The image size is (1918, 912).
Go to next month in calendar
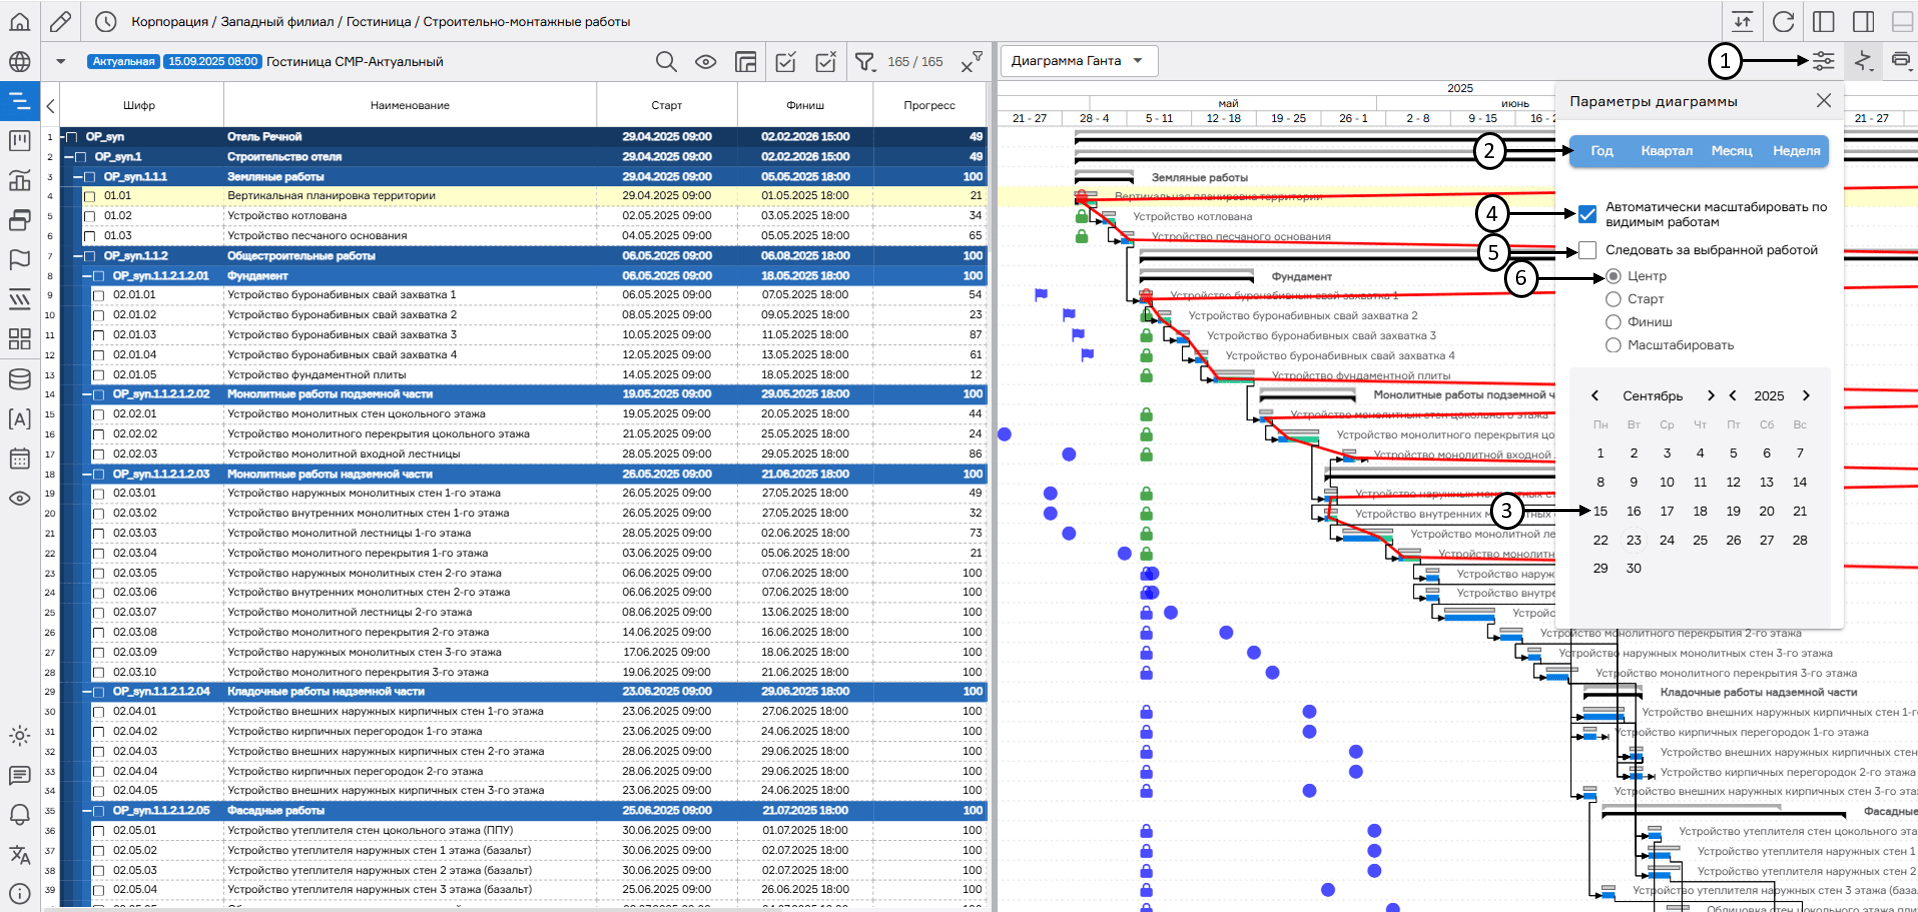click(x=1710, y=396)
